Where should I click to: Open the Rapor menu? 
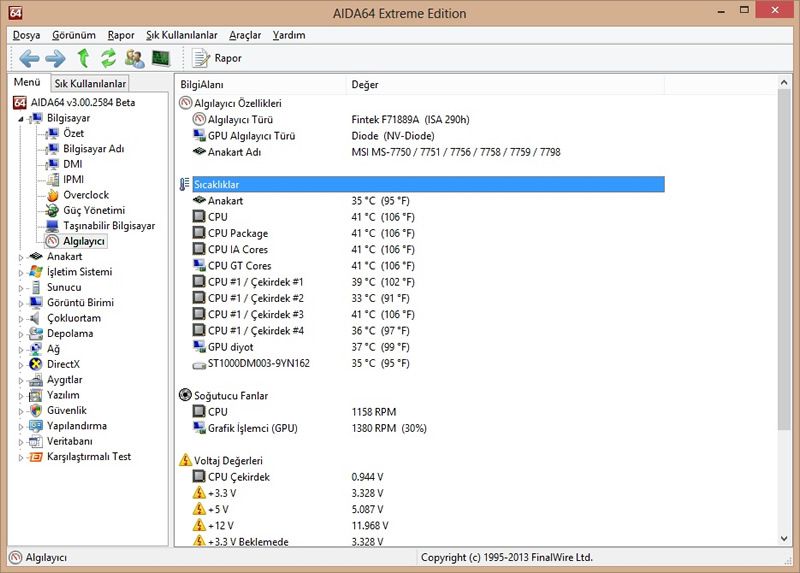121,35
